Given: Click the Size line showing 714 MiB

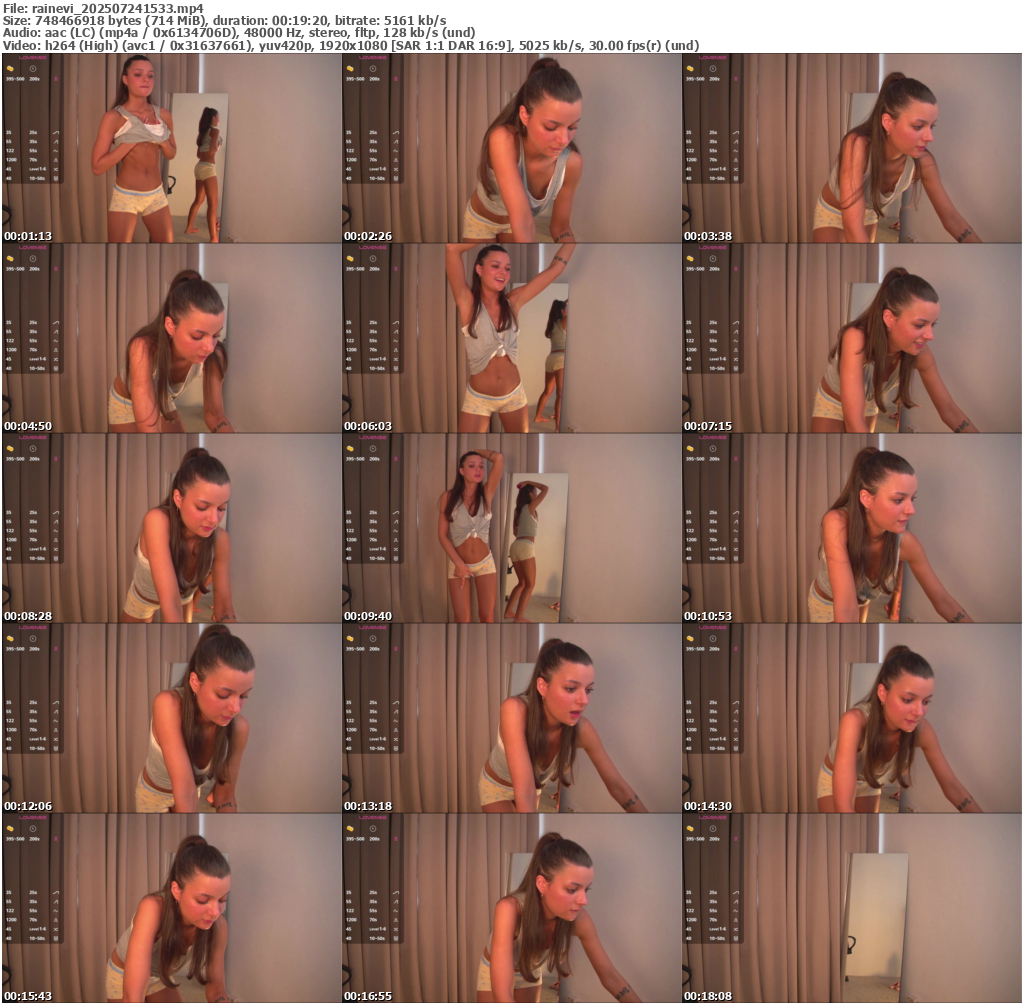Looking at the screenshot, I should (224, 21).
